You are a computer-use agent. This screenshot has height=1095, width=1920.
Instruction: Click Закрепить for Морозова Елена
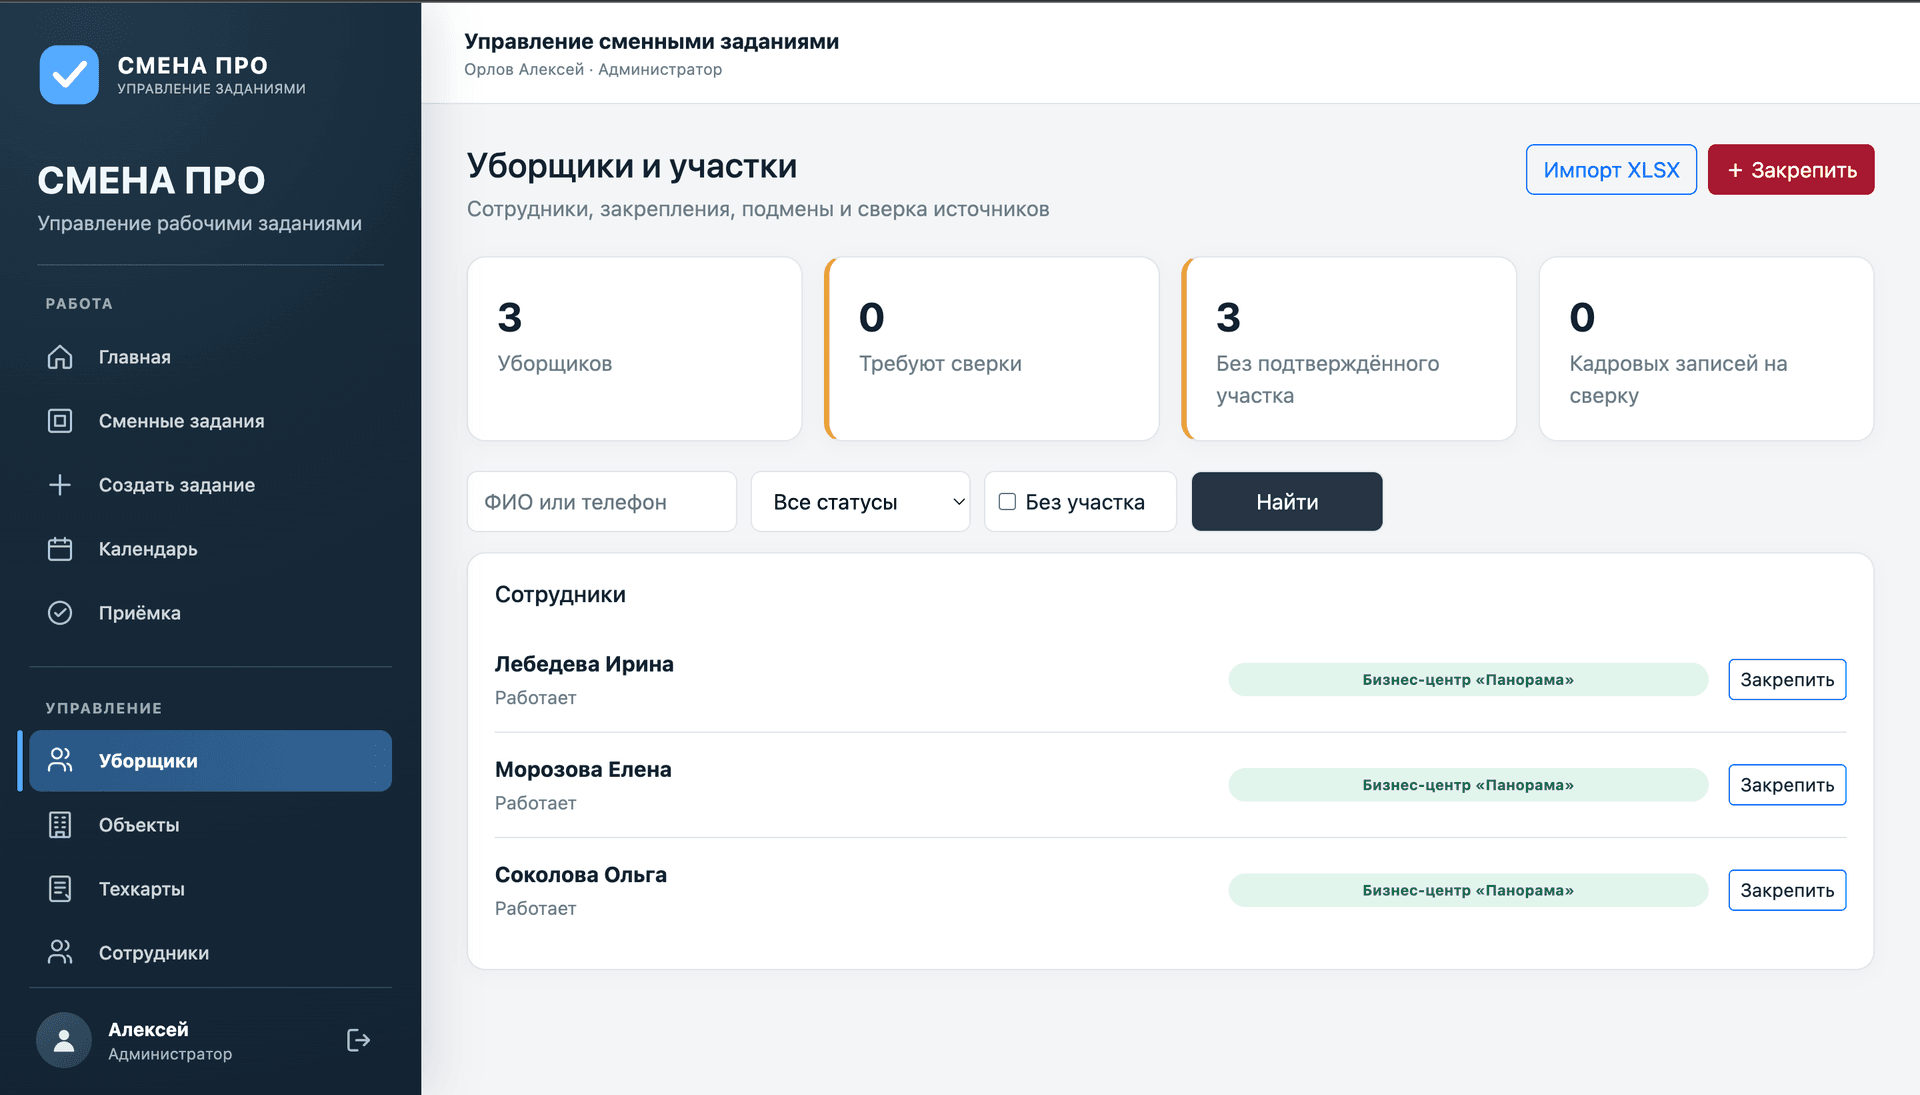coord(1787,785)
